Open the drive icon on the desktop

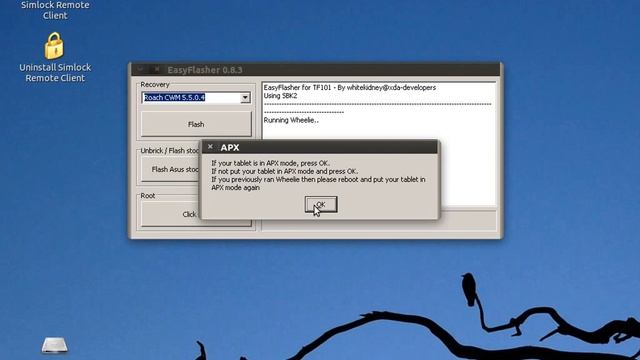55,345
